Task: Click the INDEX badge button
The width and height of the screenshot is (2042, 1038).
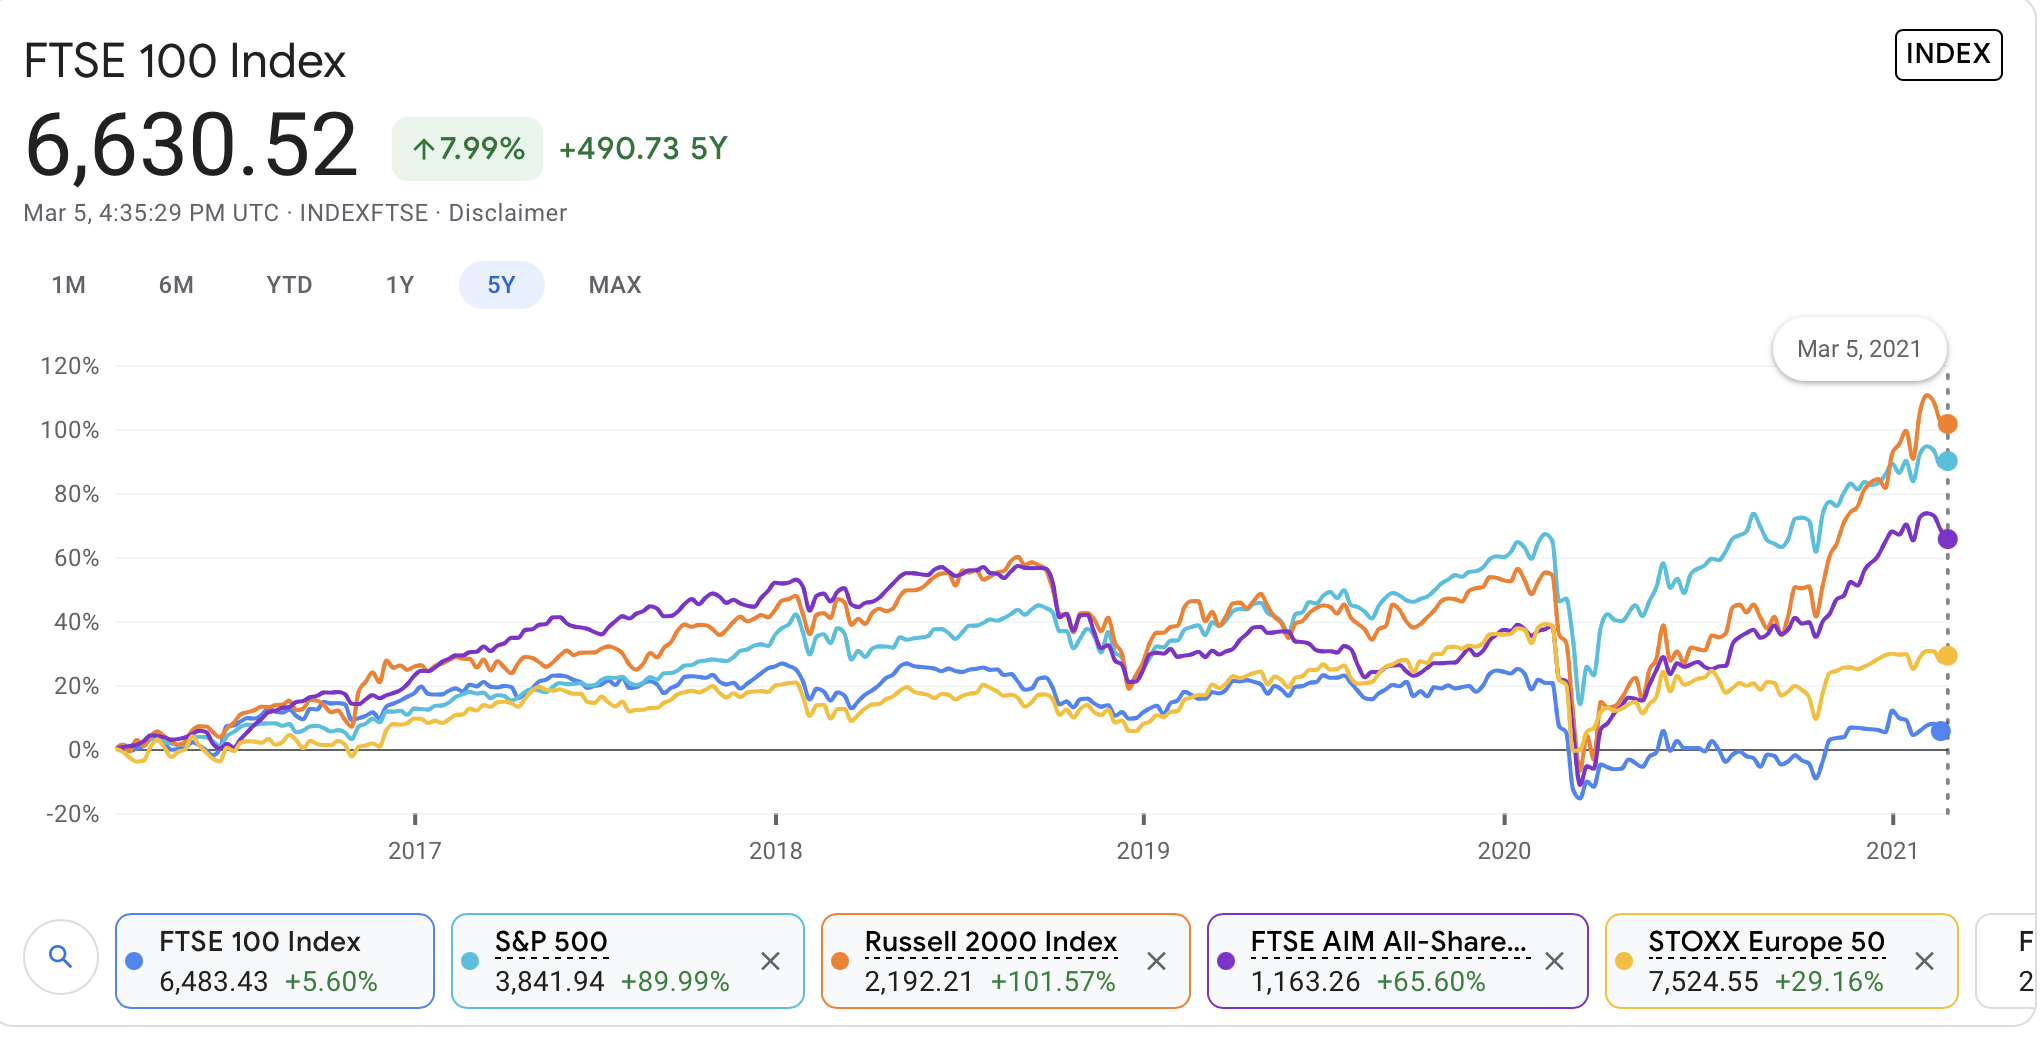Action: 1948,54
